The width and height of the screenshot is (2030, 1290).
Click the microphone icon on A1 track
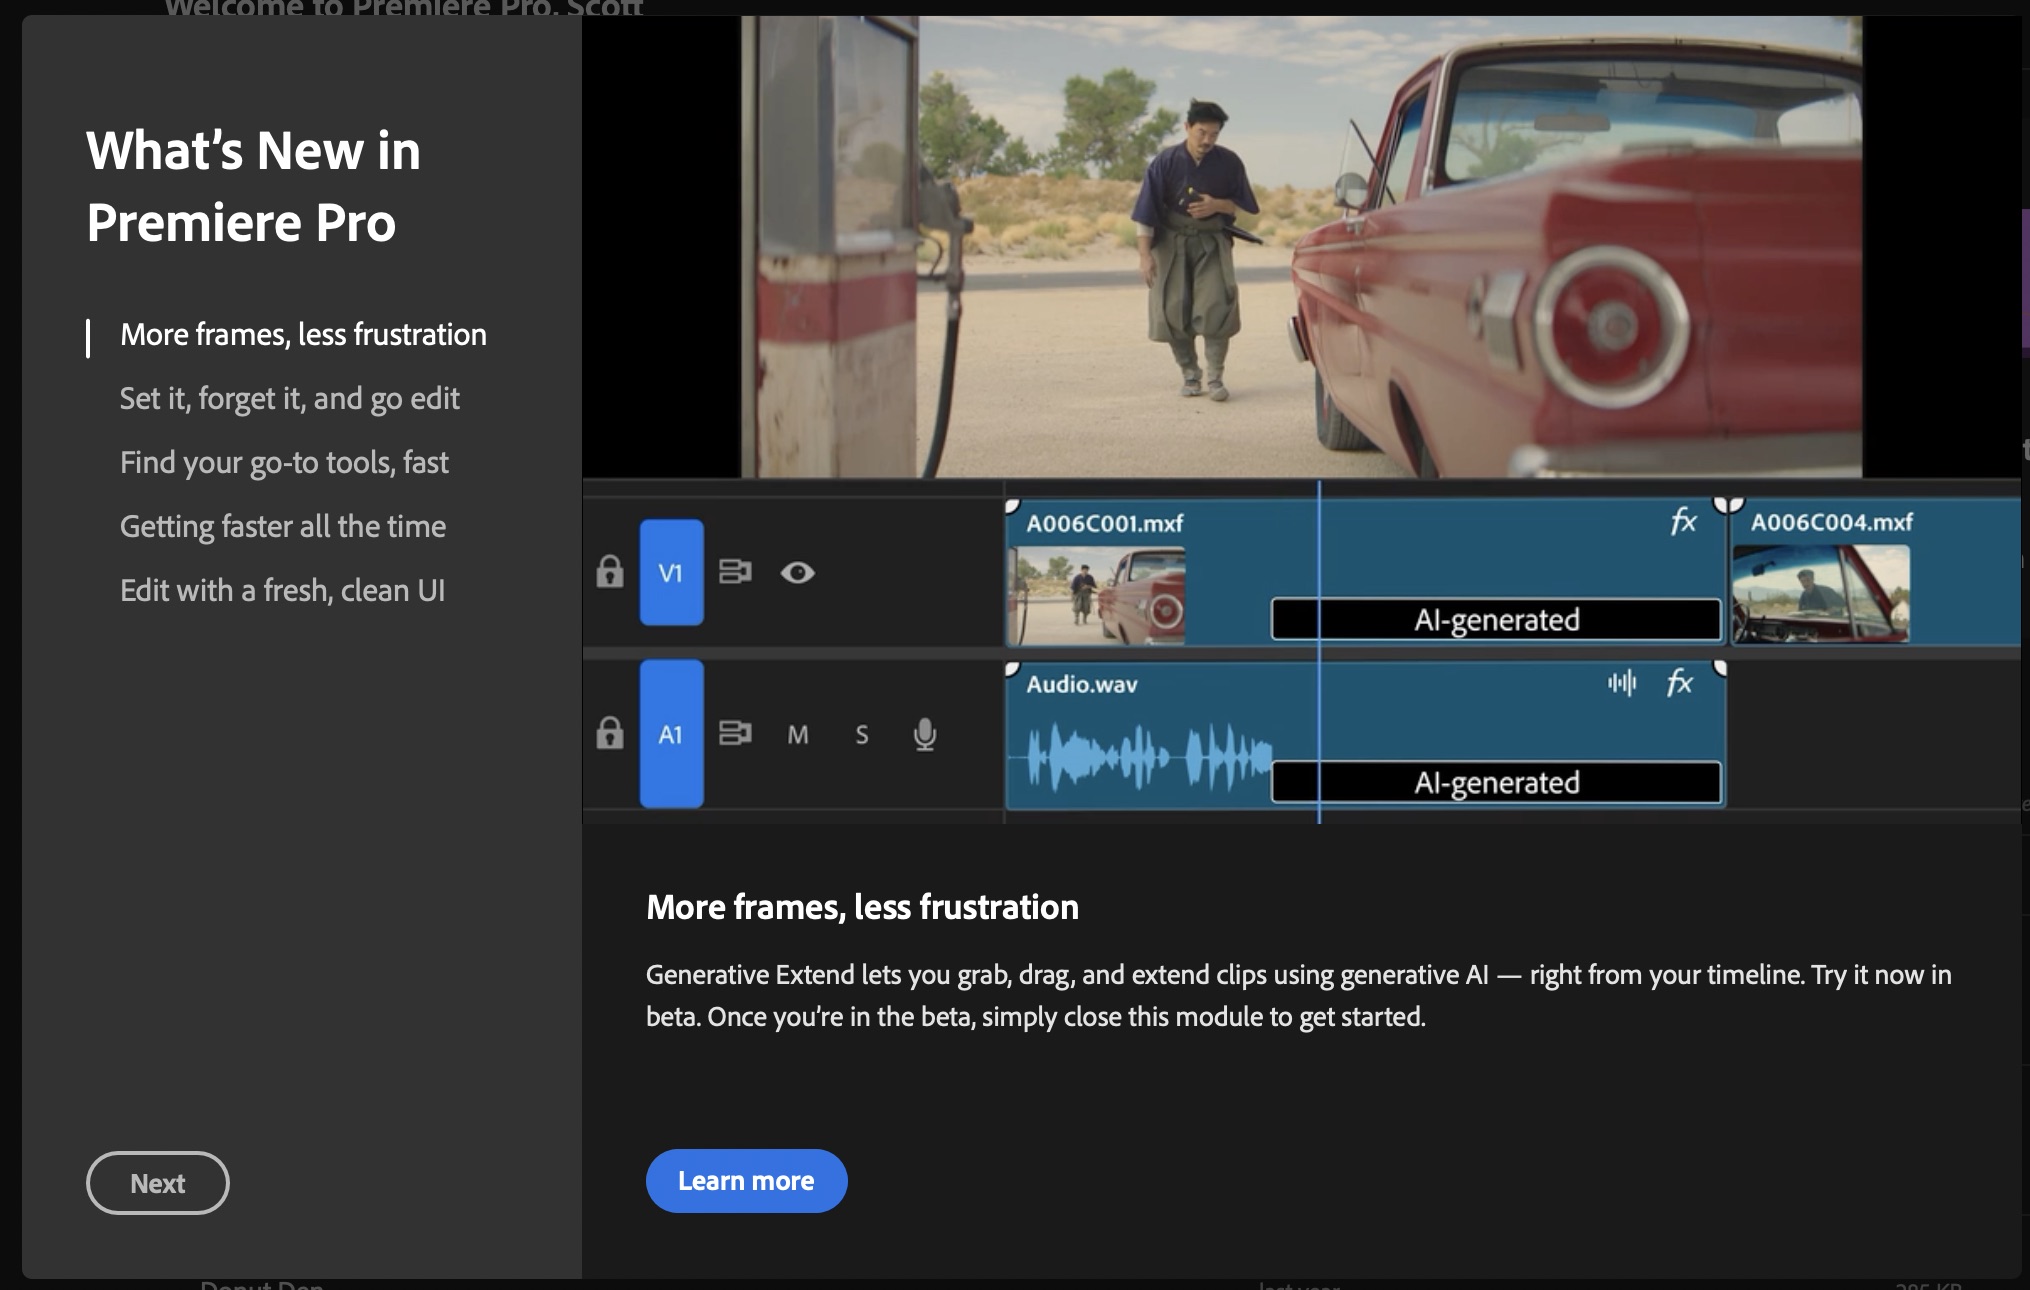point(923,732)
